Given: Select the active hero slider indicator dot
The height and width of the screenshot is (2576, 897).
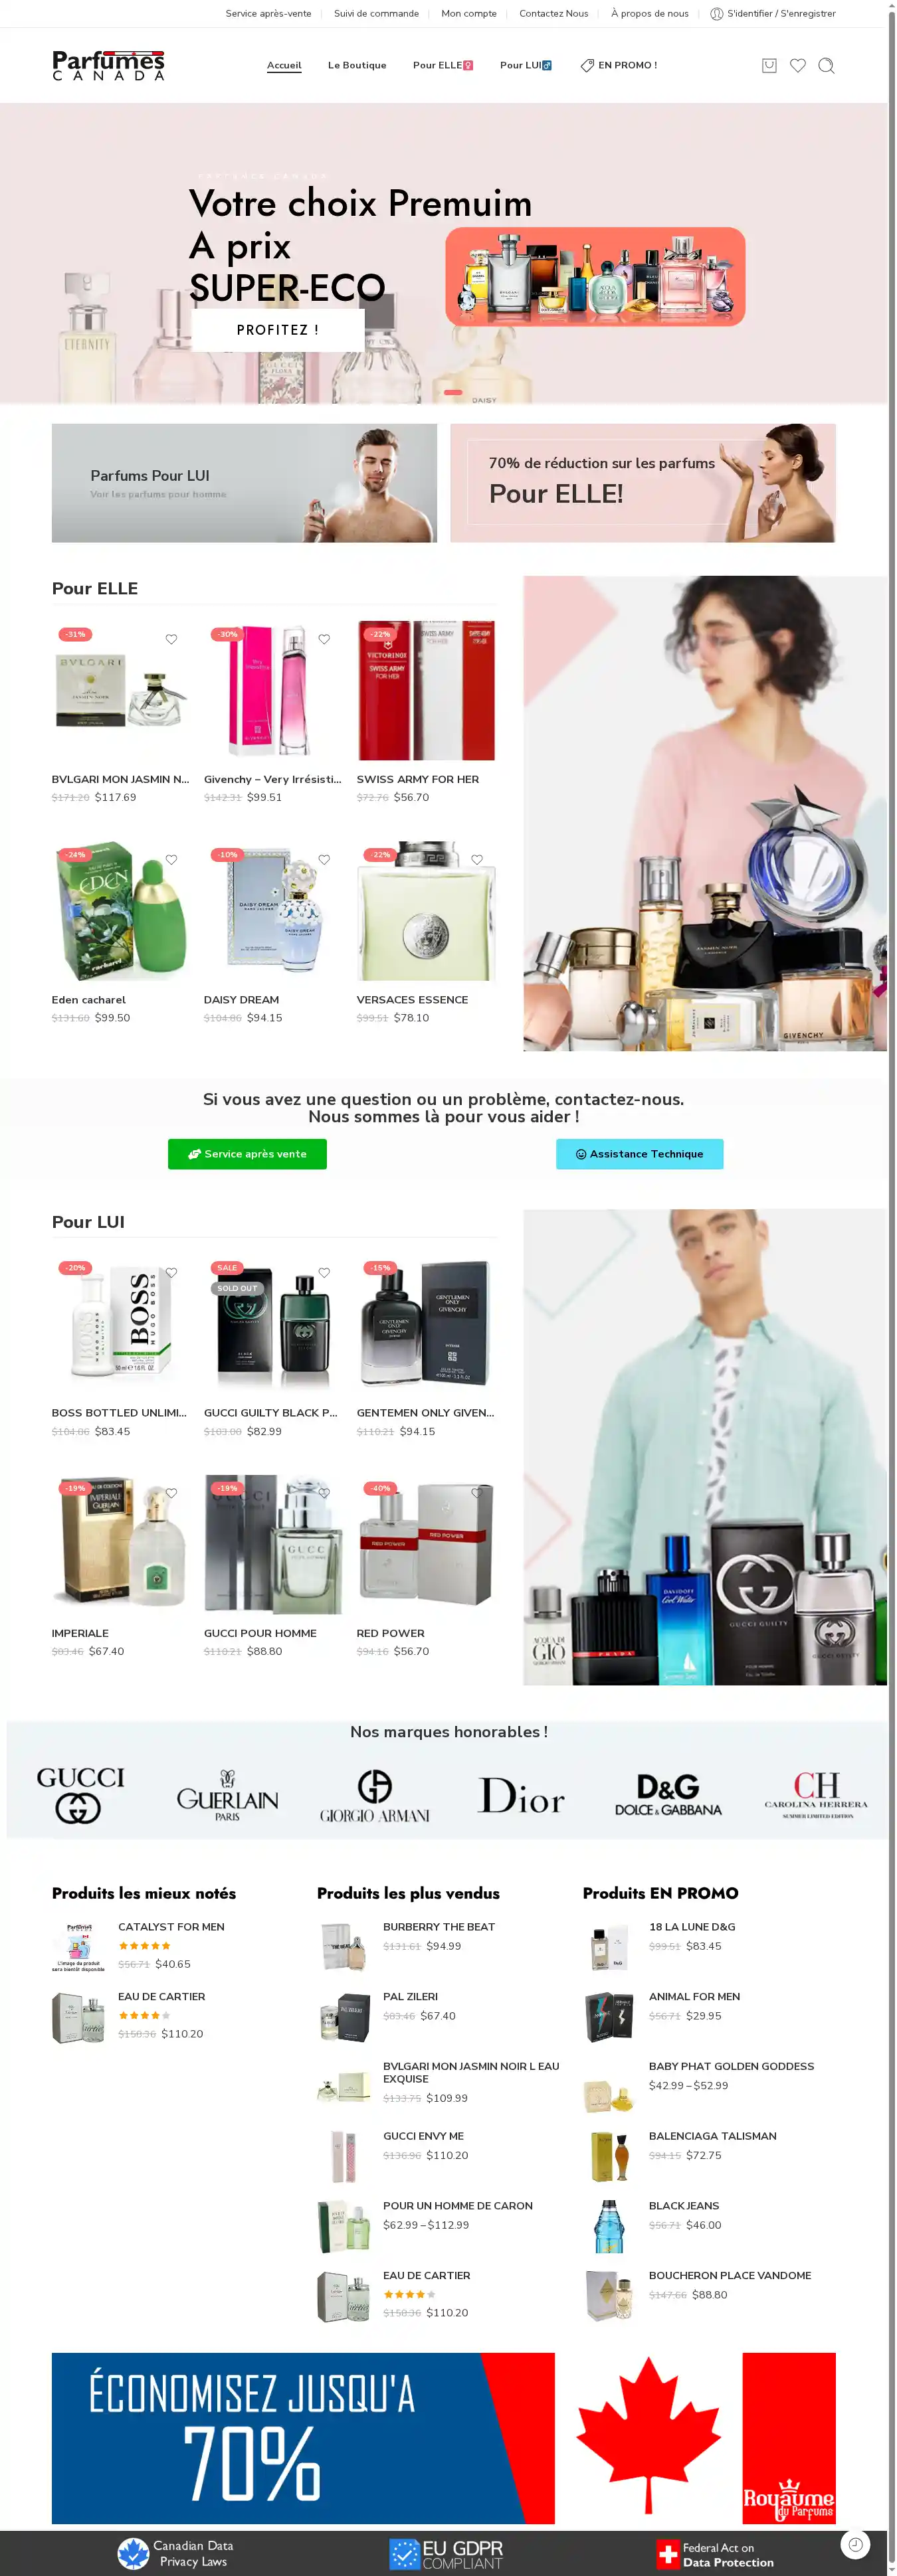Looking at the screenshot, I should 453,392.
